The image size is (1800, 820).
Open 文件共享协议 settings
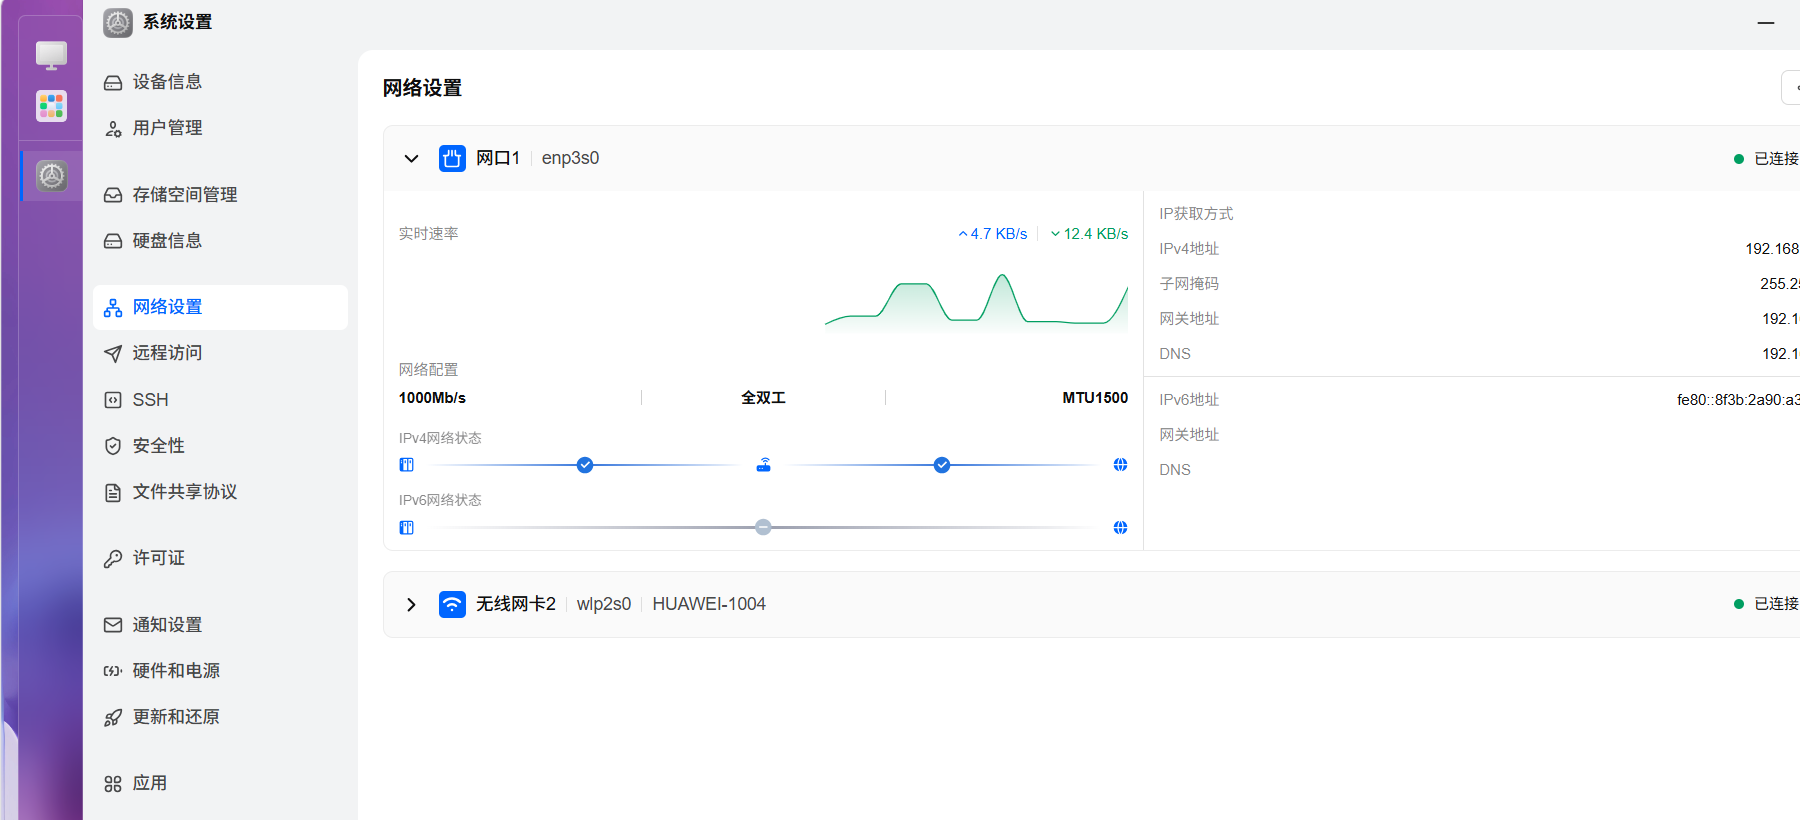point(184,492)
